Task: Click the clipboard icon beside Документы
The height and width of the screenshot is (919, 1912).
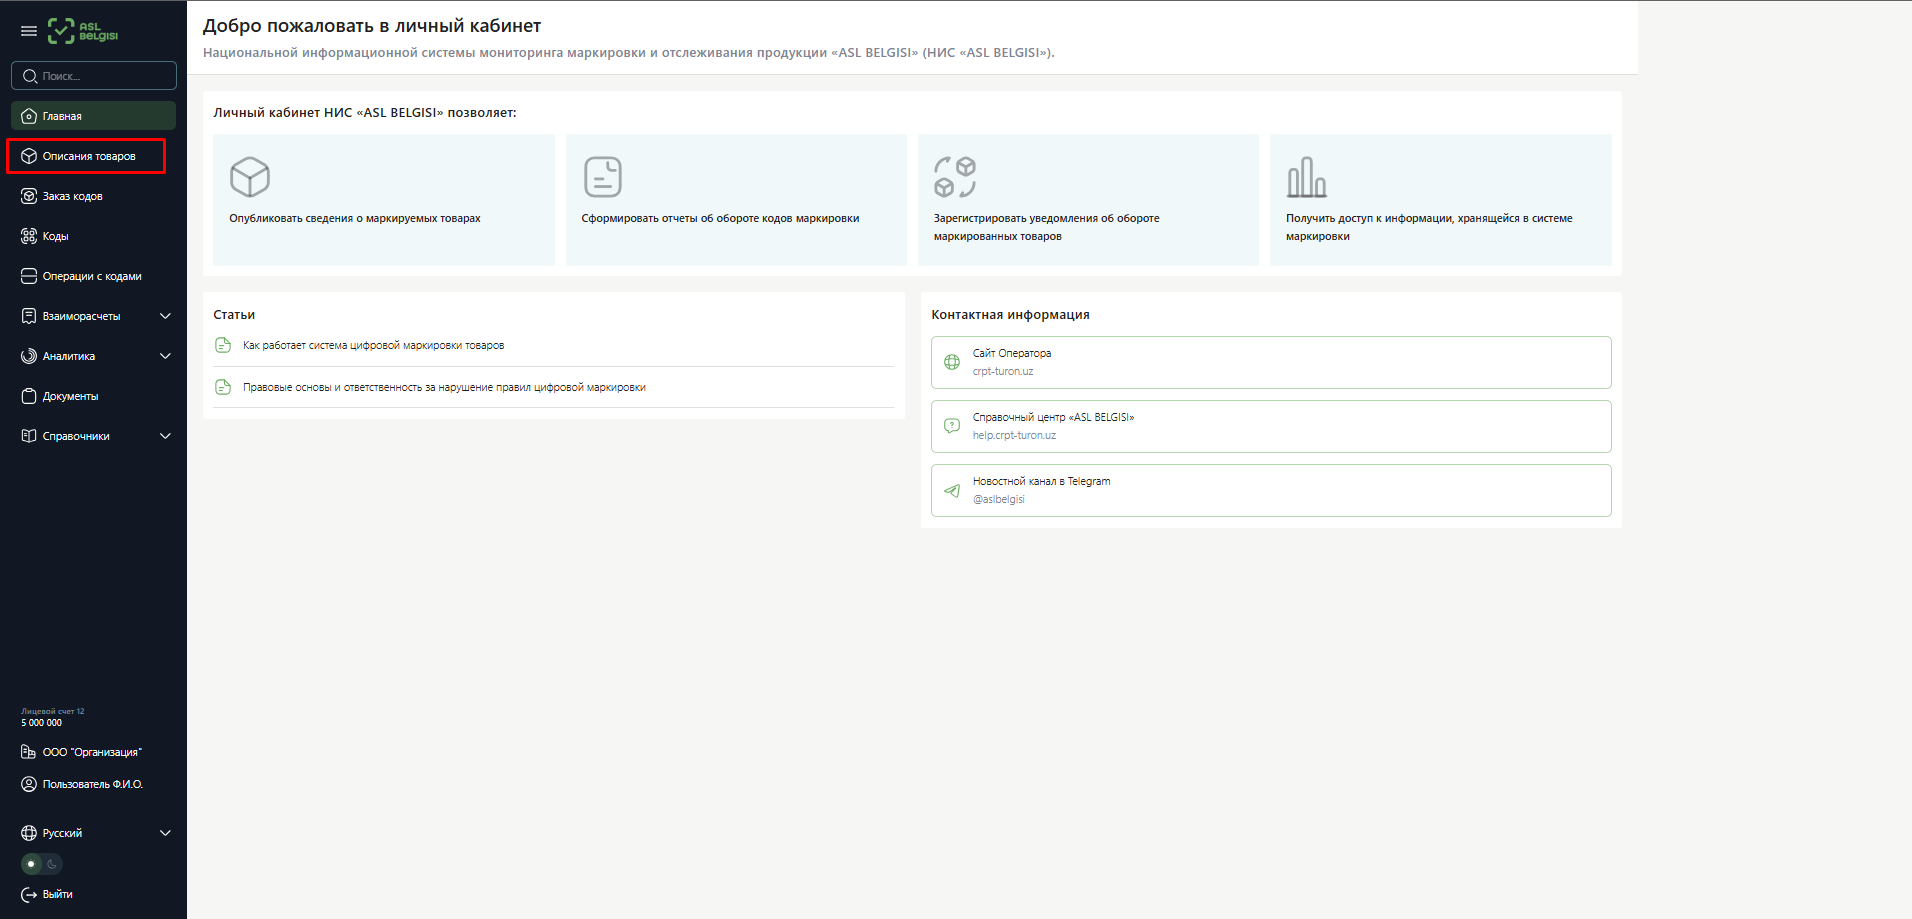Action: pos(29,396)
